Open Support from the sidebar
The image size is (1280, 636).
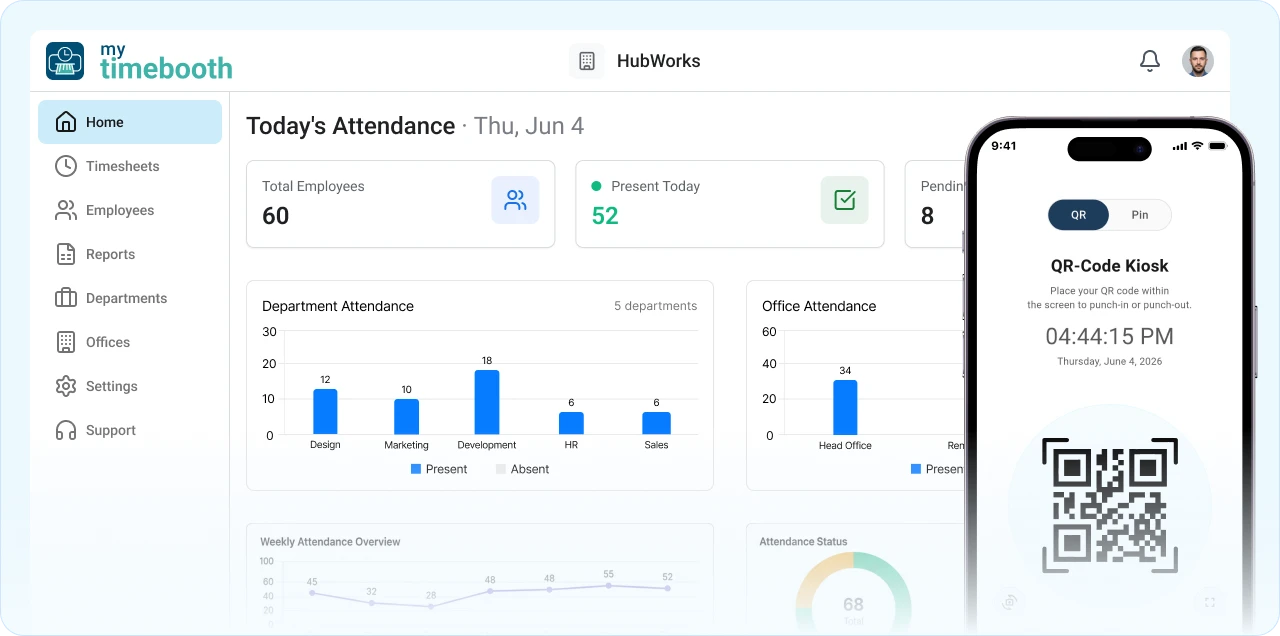130,430
